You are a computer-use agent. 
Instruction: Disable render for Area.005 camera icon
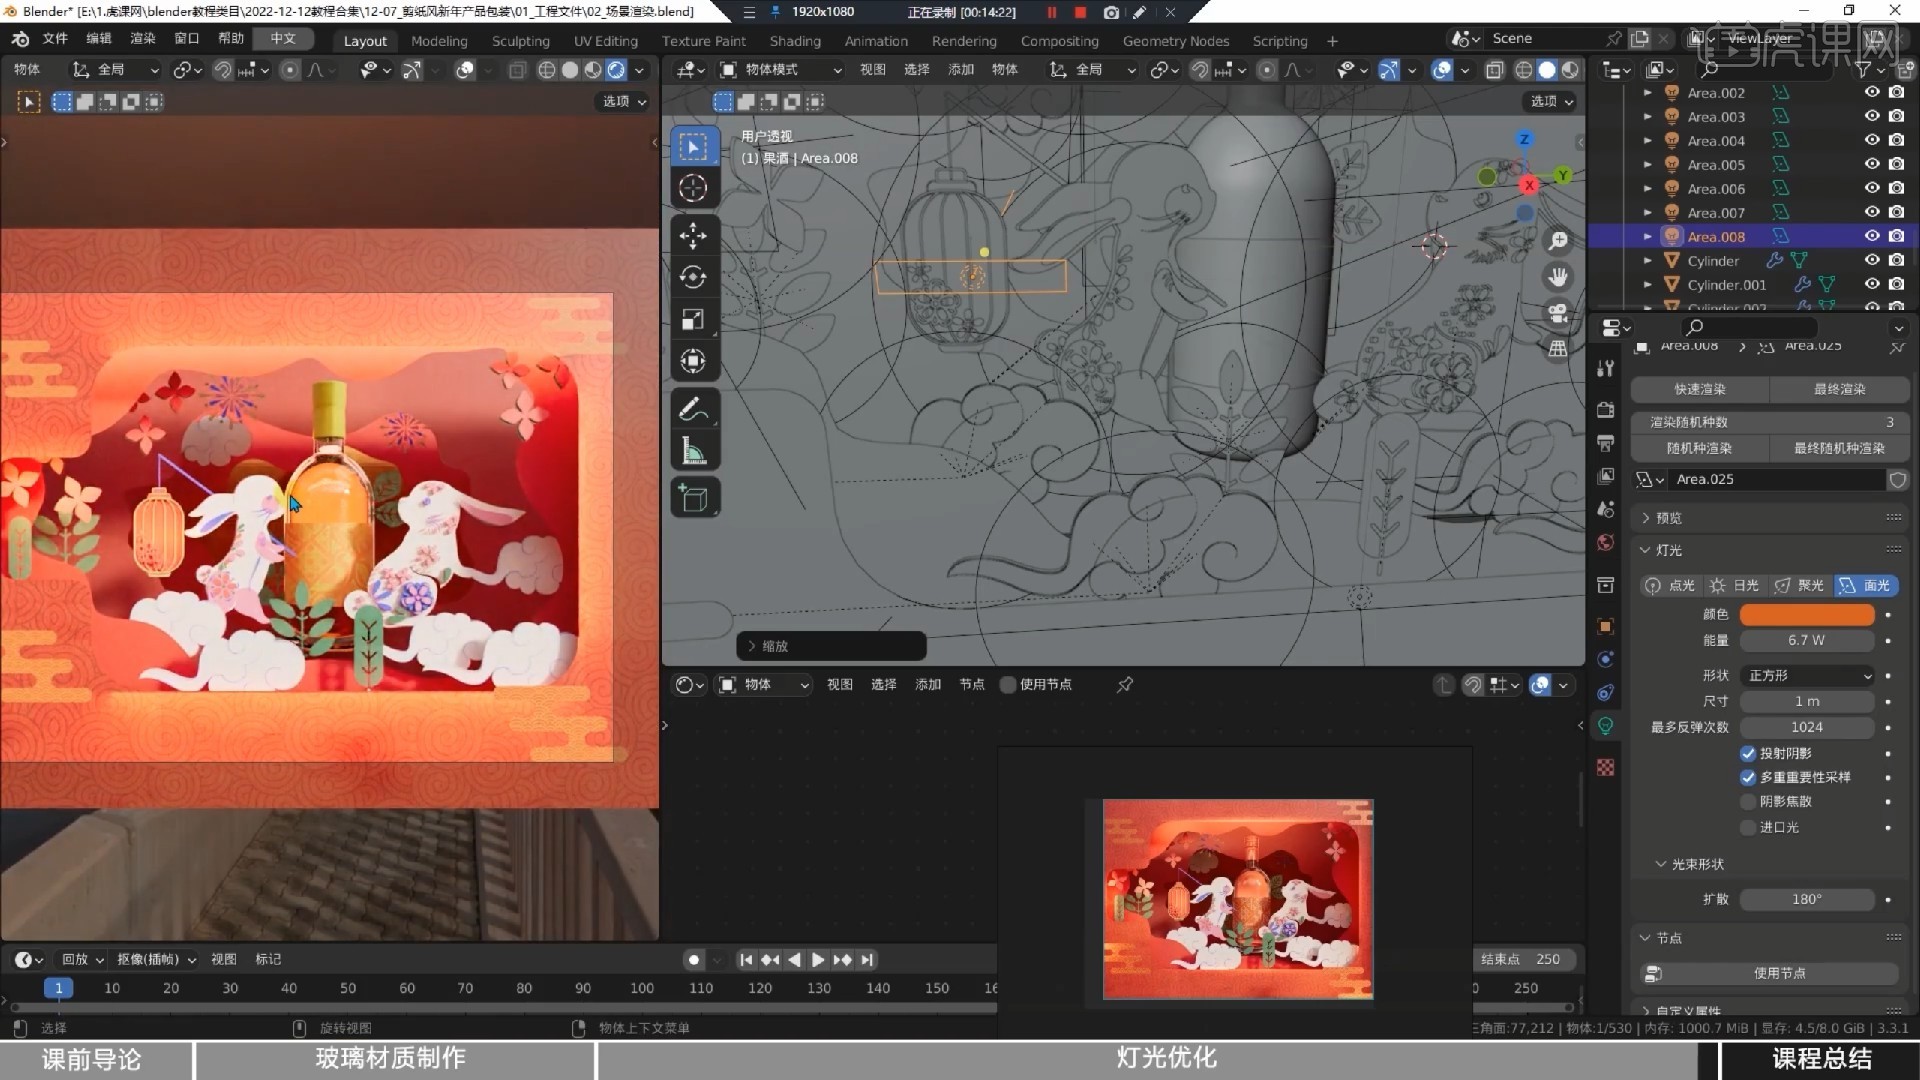tap(1896, 164)
